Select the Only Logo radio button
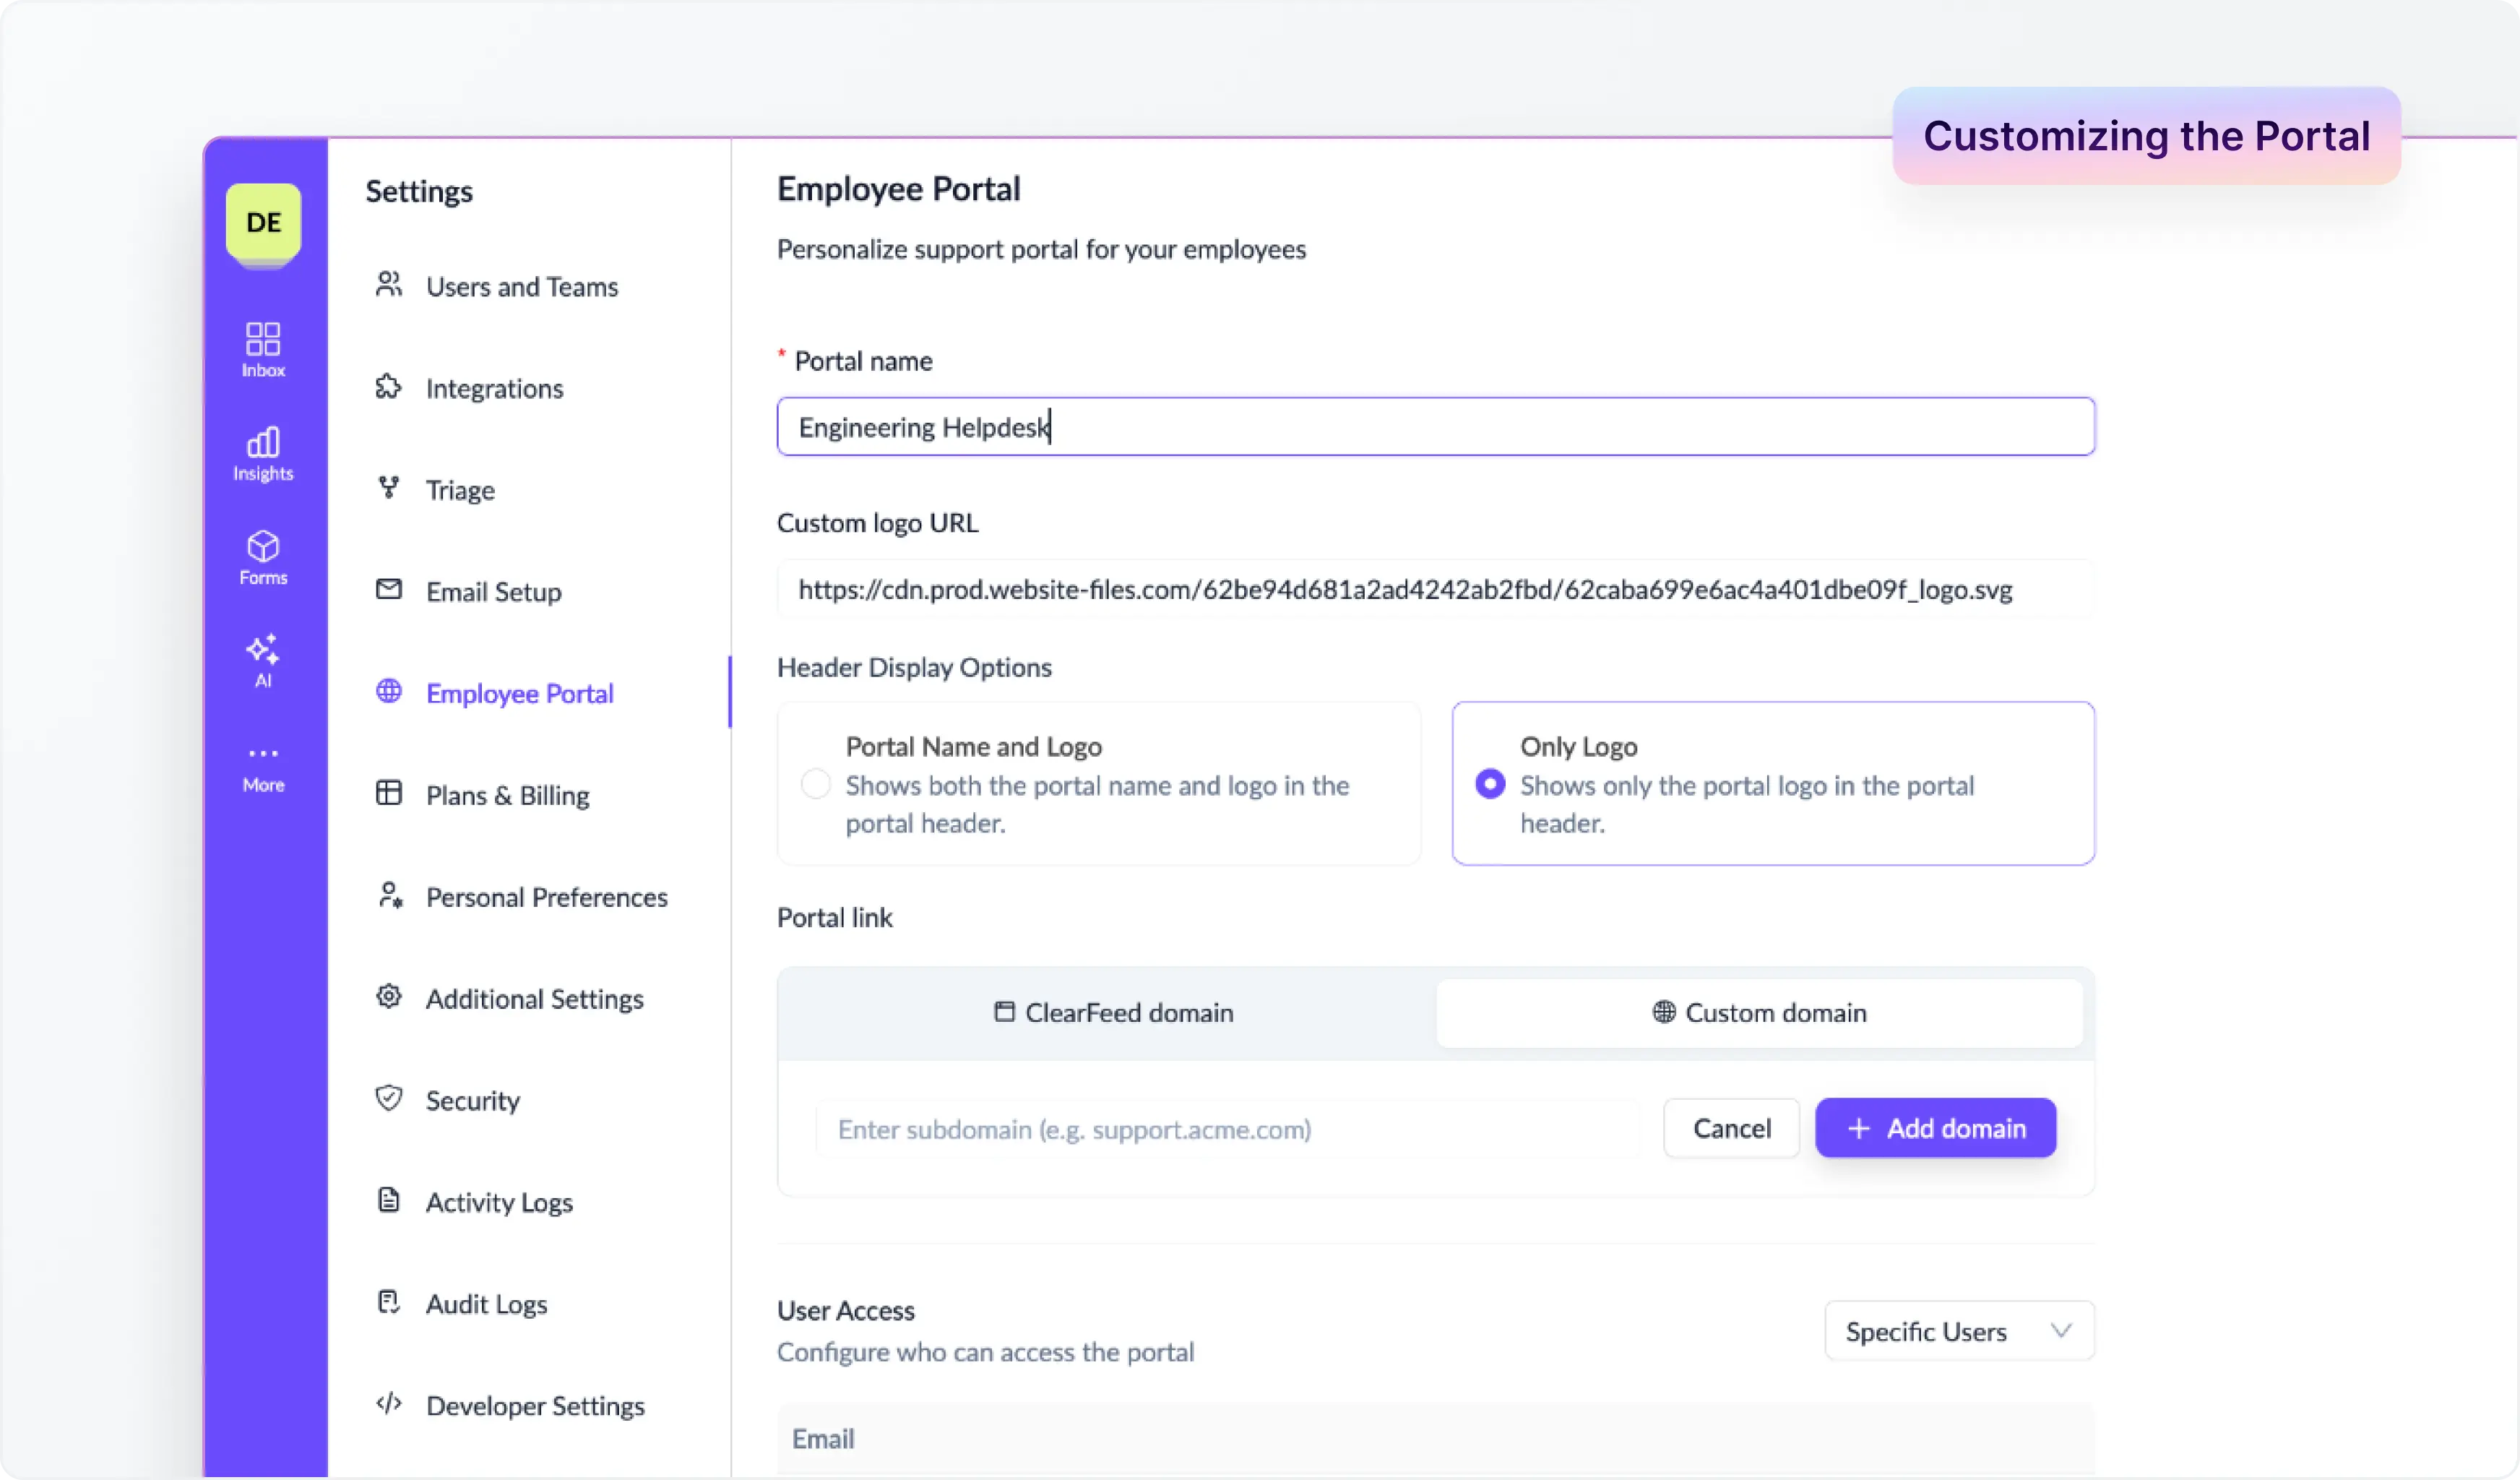Viewport: 2520px width, 1480px height. (1490, 784)
